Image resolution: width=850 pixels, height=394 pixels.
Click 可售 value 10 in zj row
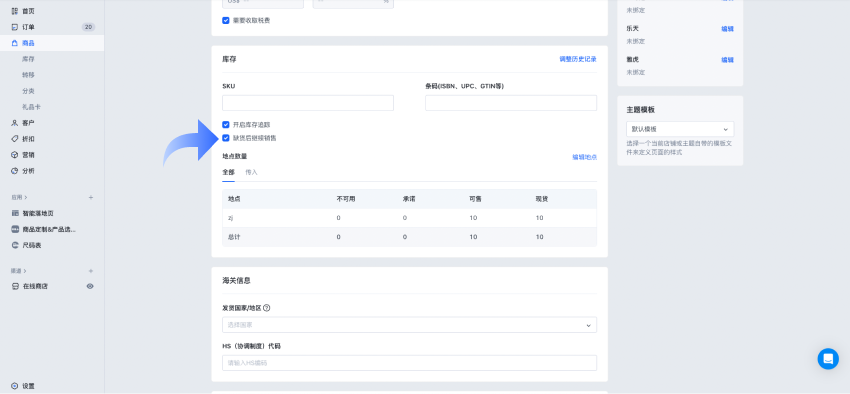473,218
